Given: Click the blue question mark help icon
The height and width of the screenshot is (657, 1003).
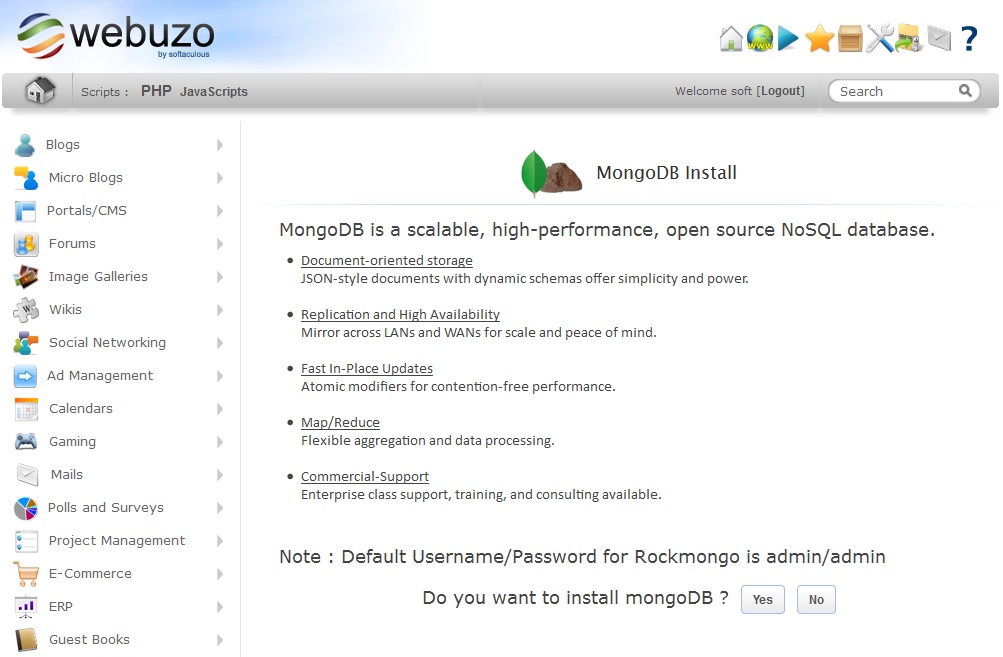Looking at the screenshot, I should 970,38.
